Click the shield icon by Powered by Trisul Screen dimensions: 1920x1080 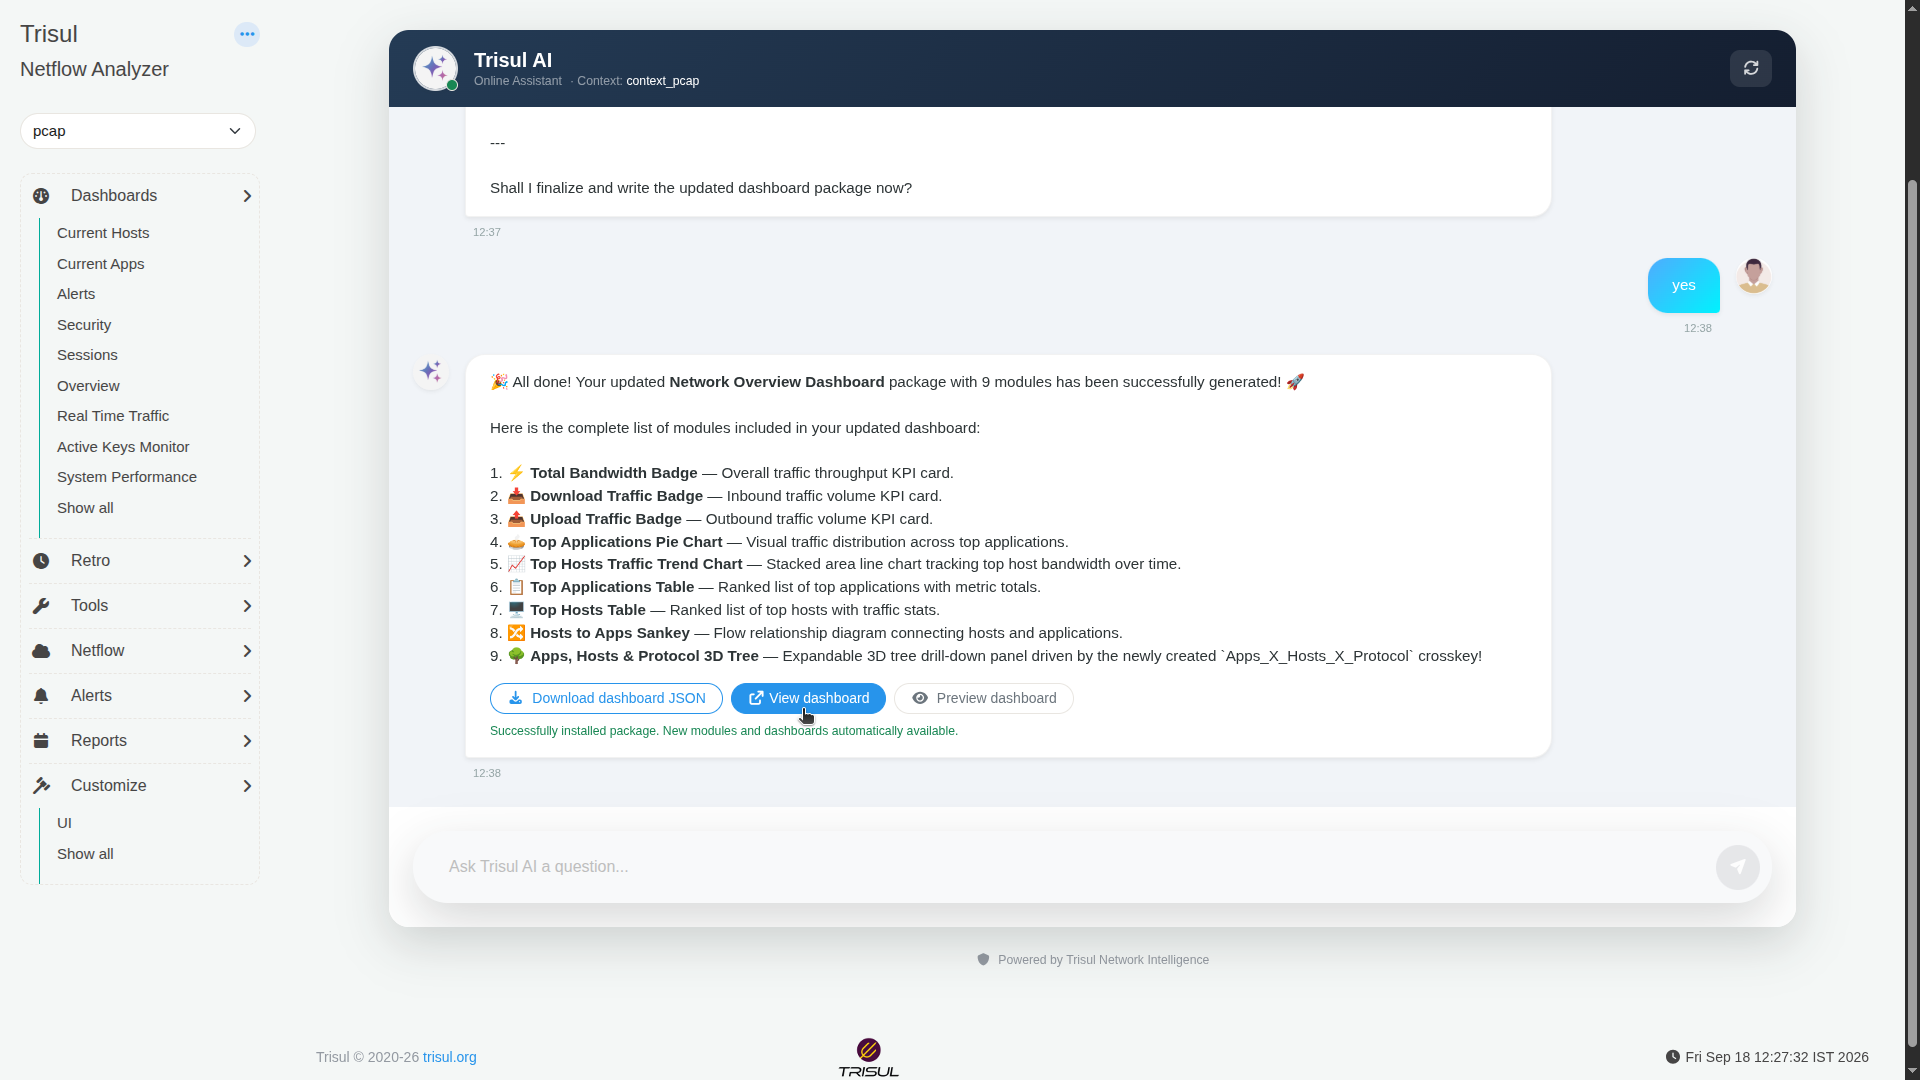click(x=983, y=960)
